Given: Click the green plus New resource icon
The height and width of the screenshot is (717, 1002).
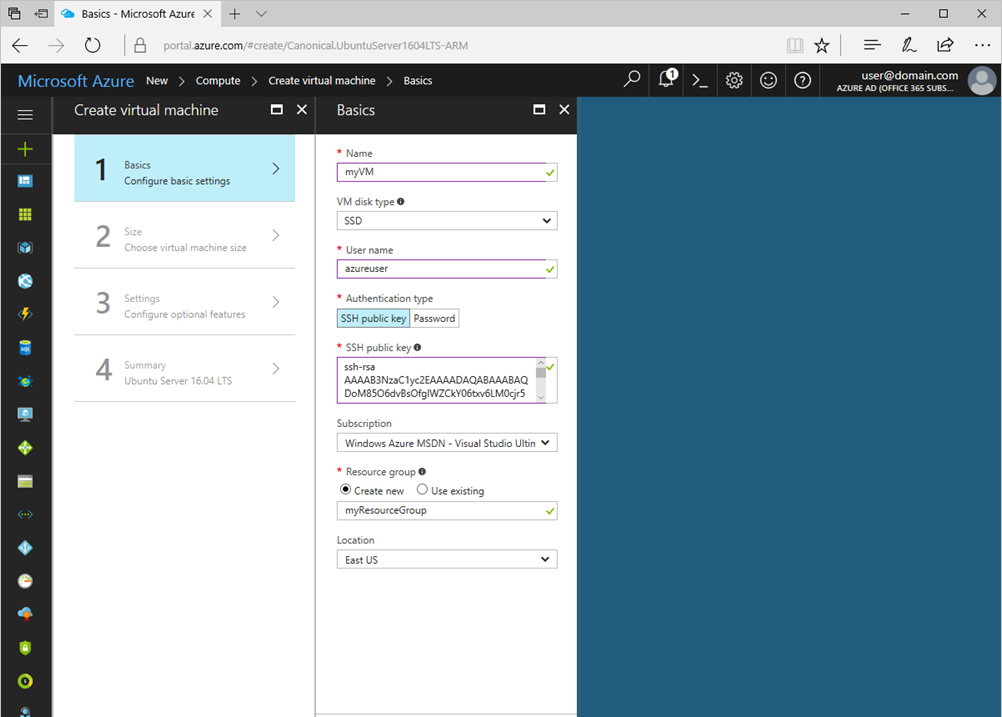Looking at the screenshot, I should 25,149.
